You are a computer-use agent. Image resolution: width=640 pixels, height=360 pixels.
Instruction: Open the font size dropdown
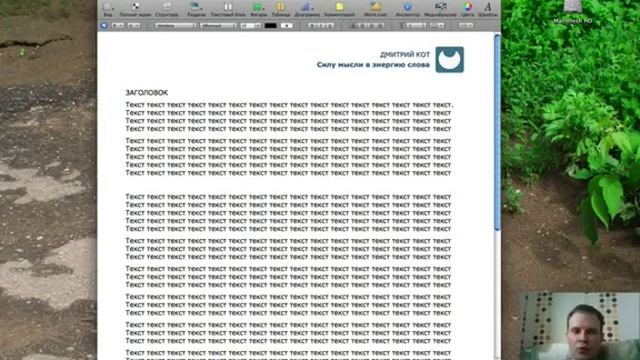(250, 25)
